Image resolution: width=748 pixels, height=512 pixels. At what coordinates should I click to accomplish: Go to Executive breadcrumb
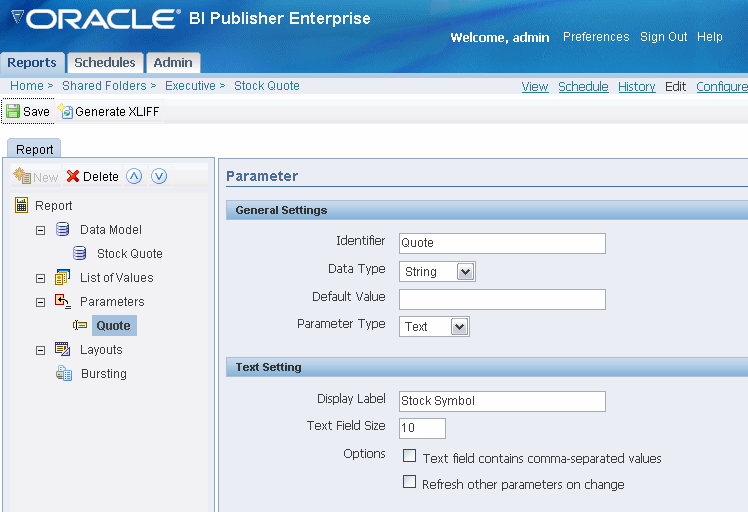(190, 85)
